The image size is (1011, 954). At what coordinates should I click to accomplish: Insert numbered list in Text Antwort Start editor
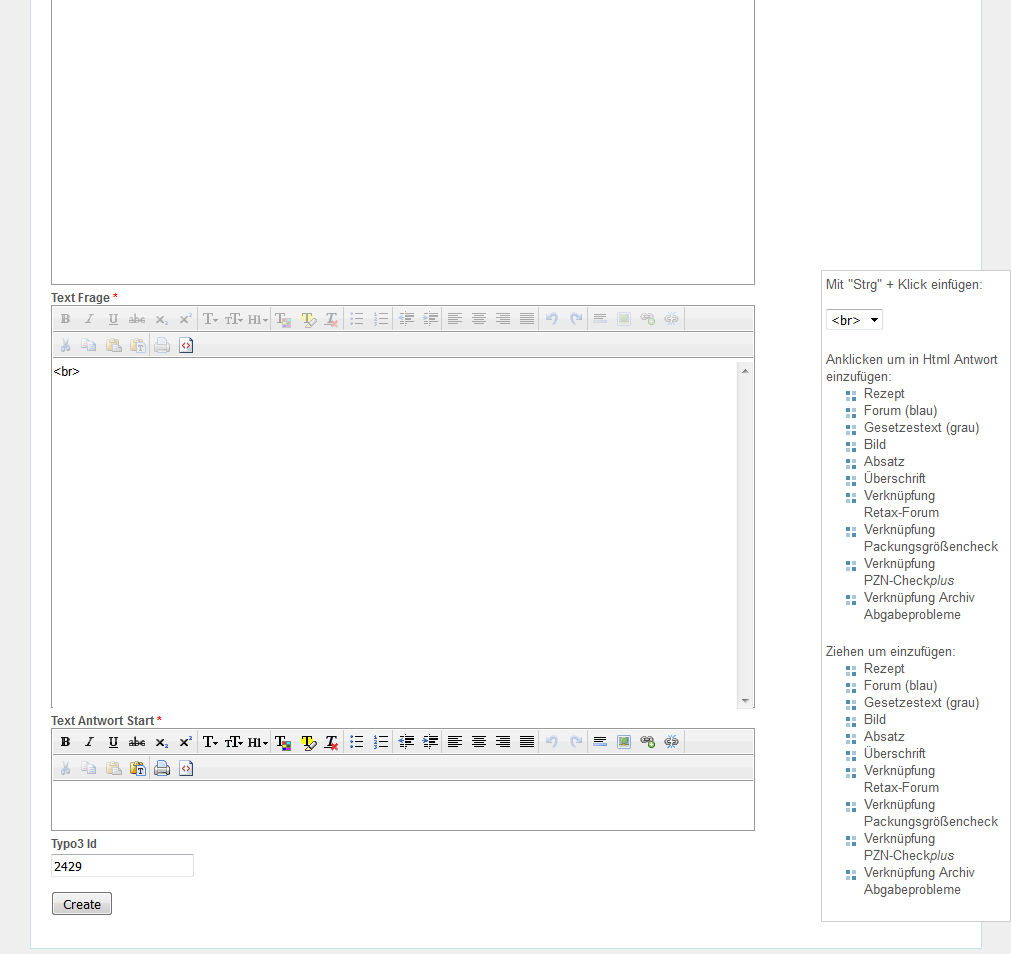click(x=381, y=742)
